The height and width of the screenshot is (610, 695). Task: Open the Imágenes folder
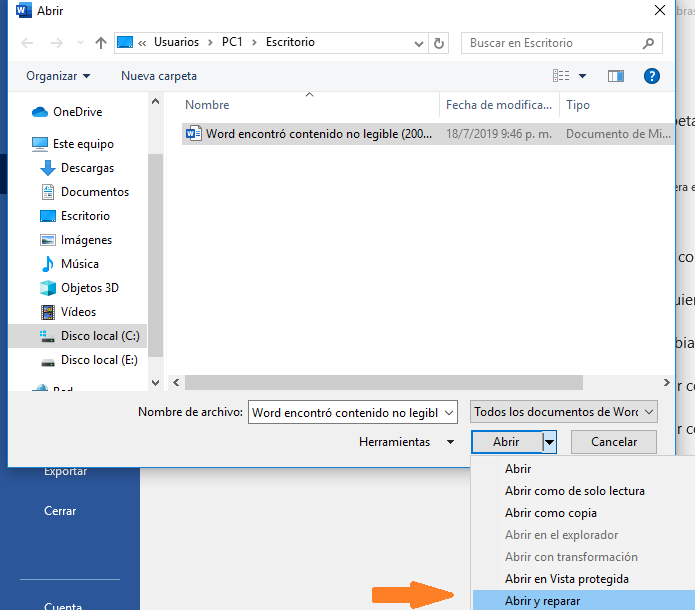(86, 240)
